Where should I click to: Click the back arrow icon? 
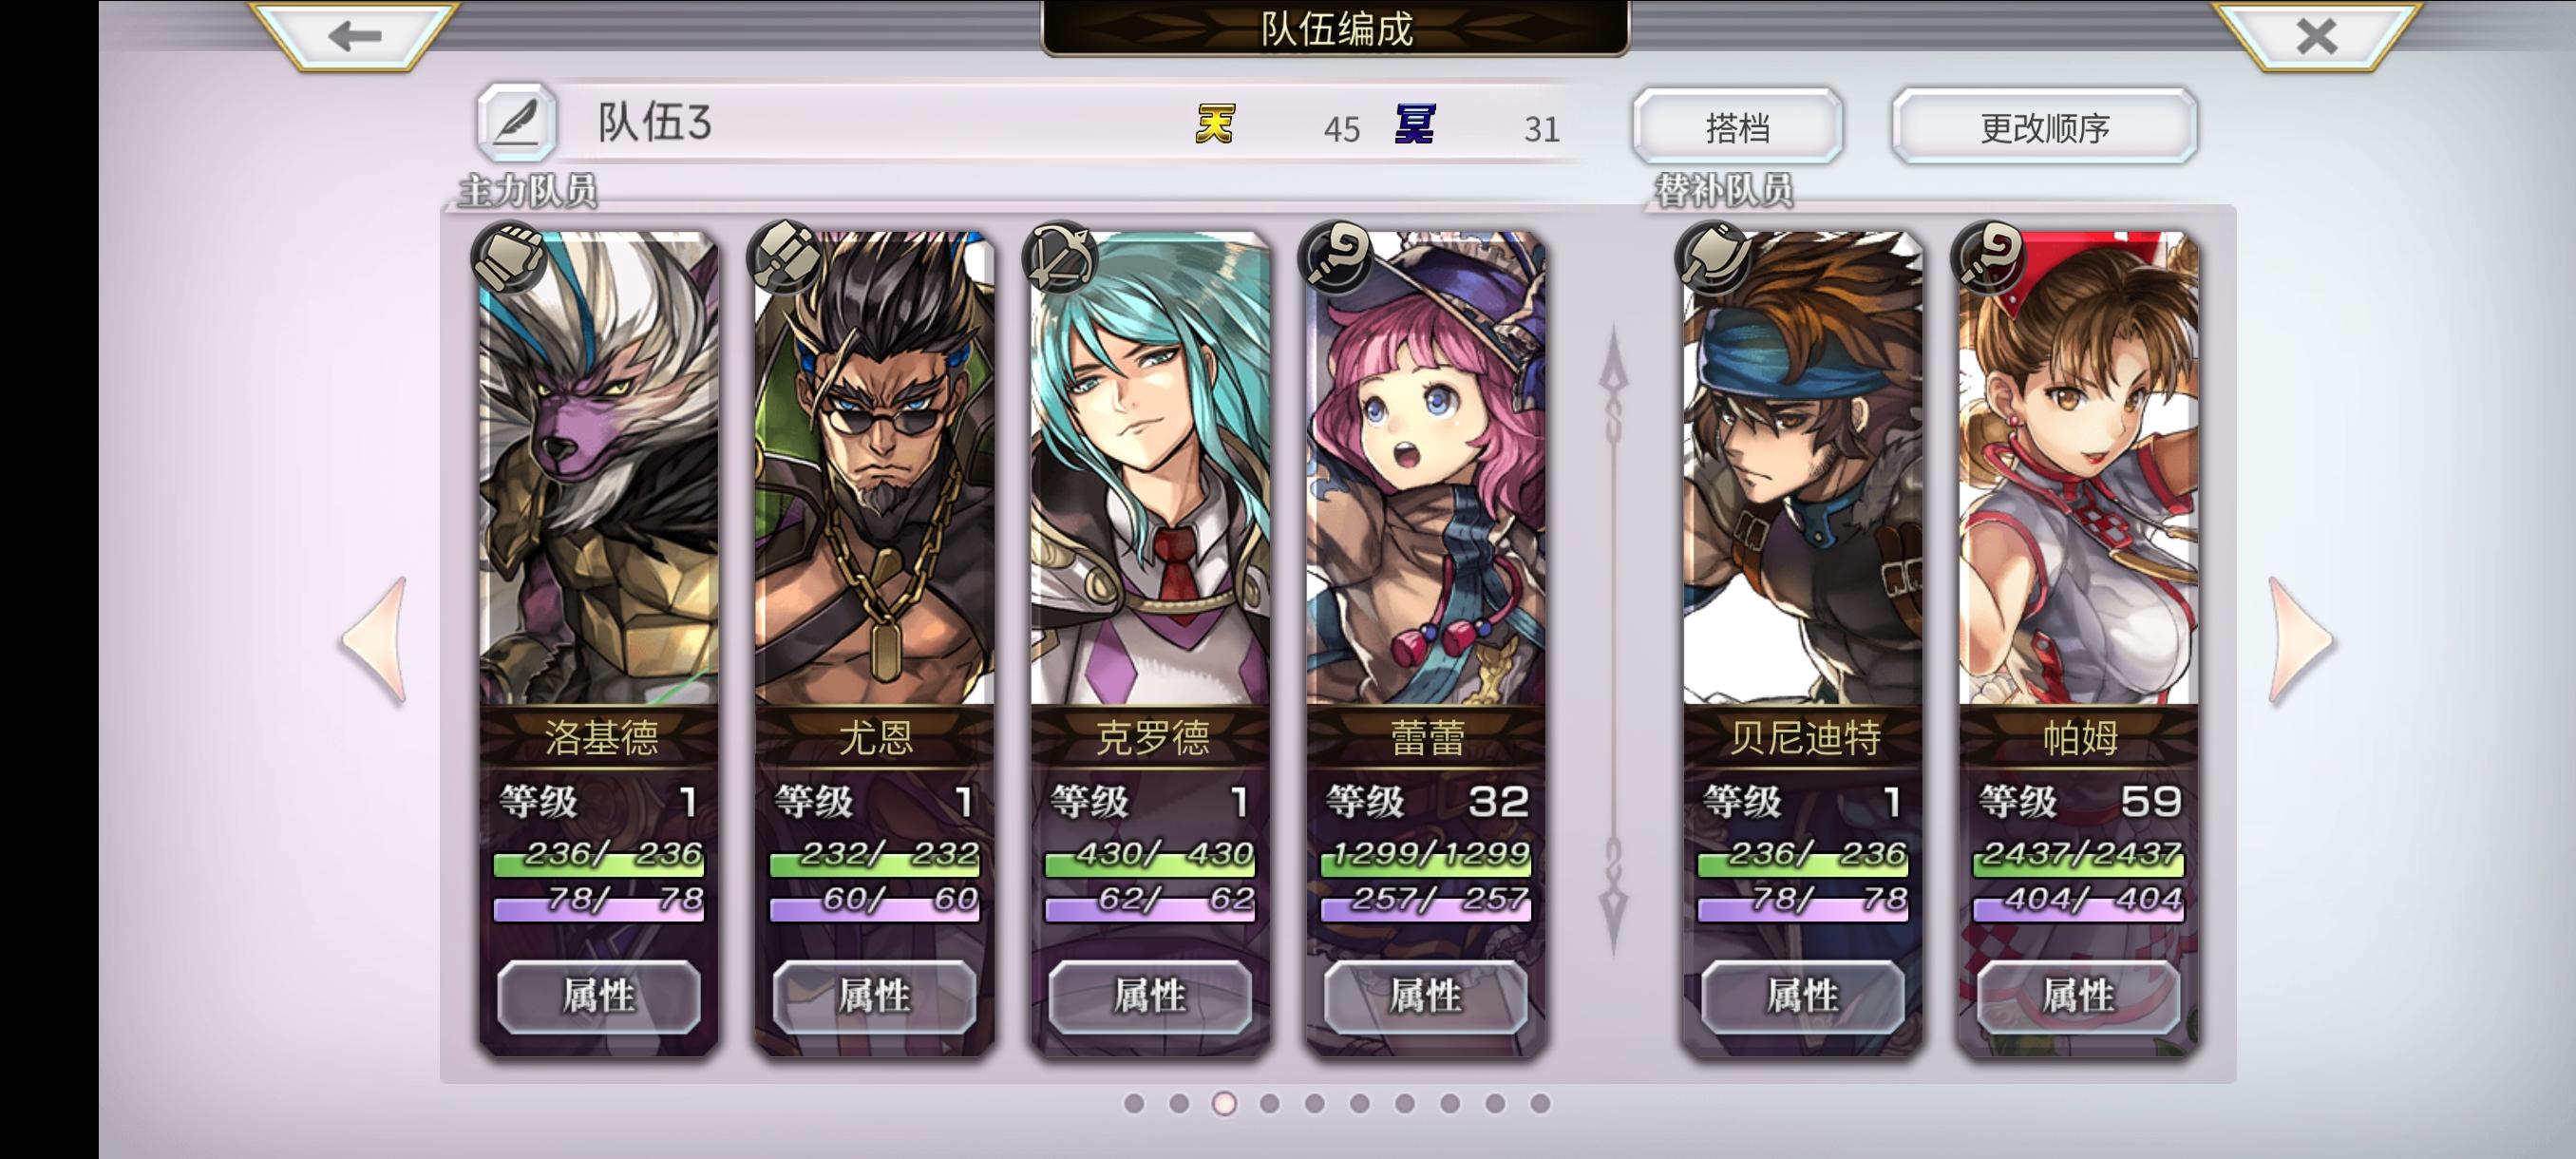(354, 36)
